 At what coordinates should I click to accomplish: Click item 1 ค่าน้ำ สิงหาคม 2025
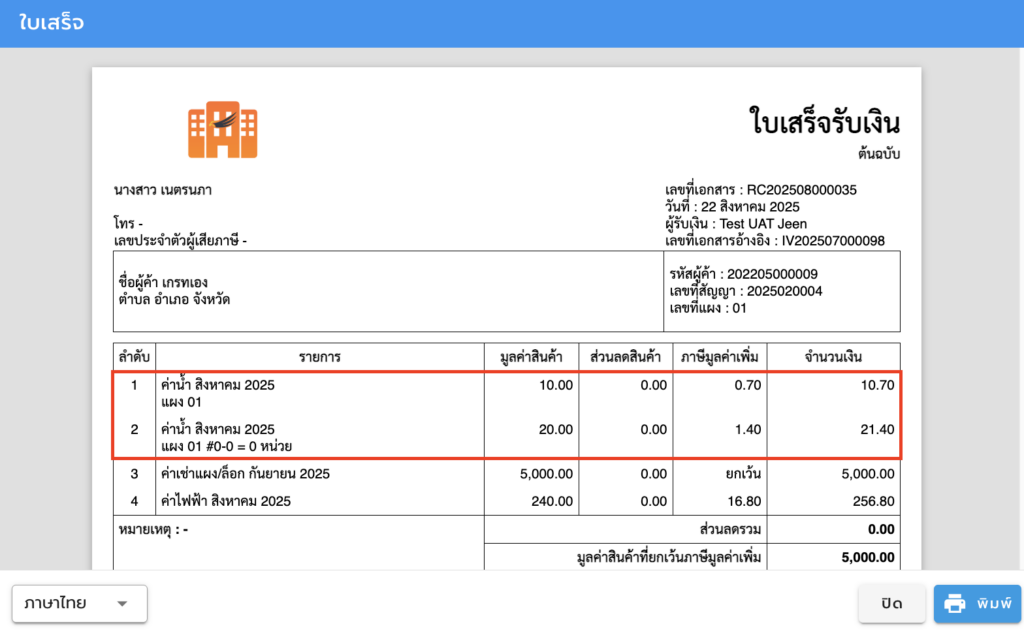coord(218,385)
